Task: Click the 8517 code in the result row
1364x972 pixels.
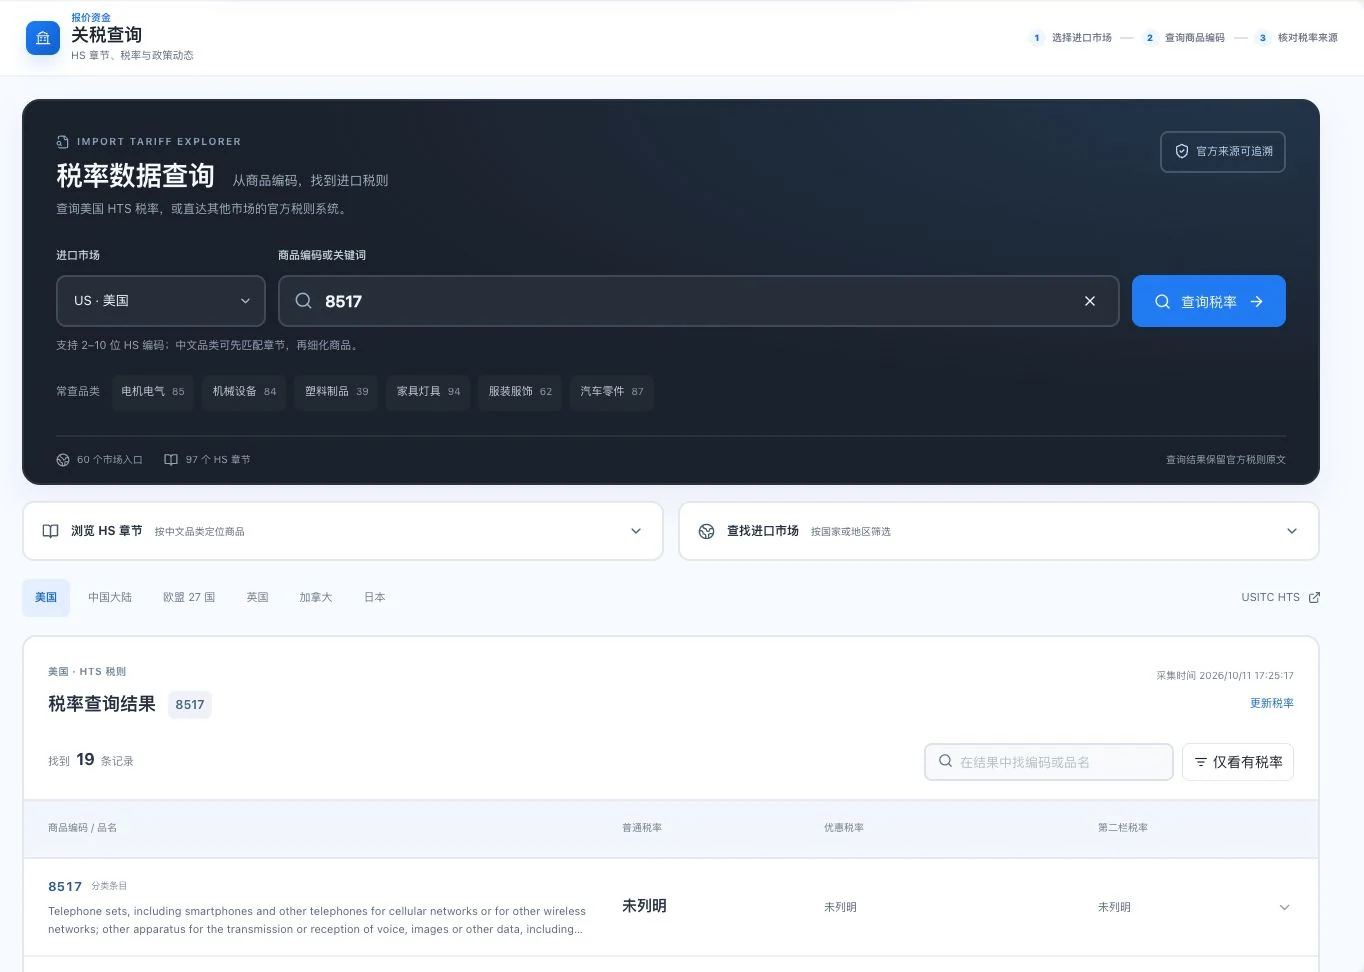Action: 65,886
